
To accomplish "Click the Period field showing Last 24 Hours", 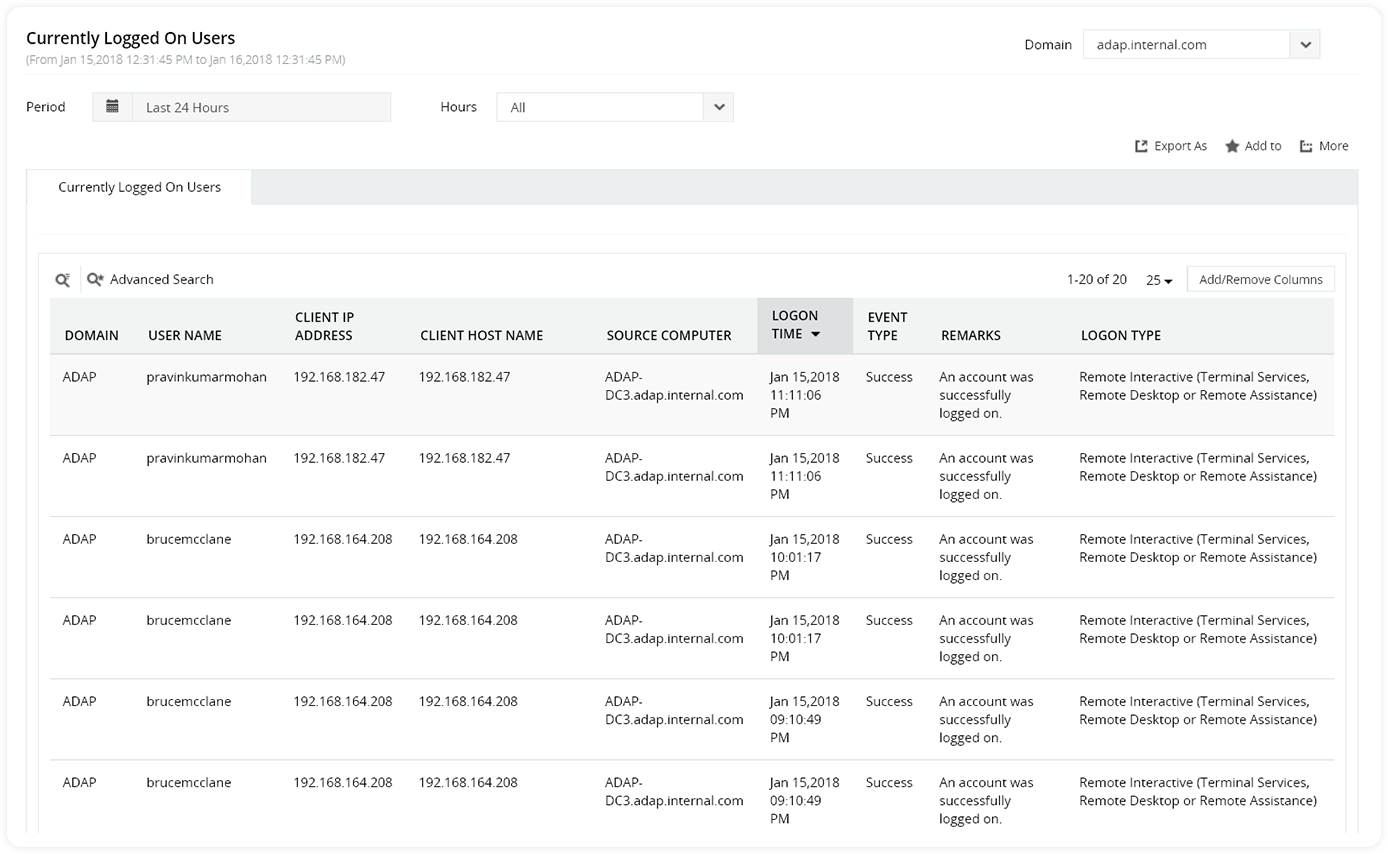I will pos(260,106).
